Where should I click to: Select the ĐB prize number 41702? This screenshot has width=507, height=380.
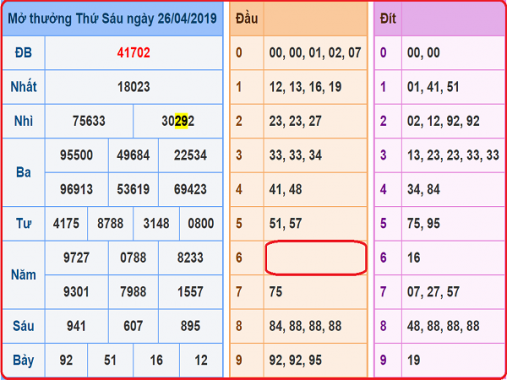click(x=134, y=53)
